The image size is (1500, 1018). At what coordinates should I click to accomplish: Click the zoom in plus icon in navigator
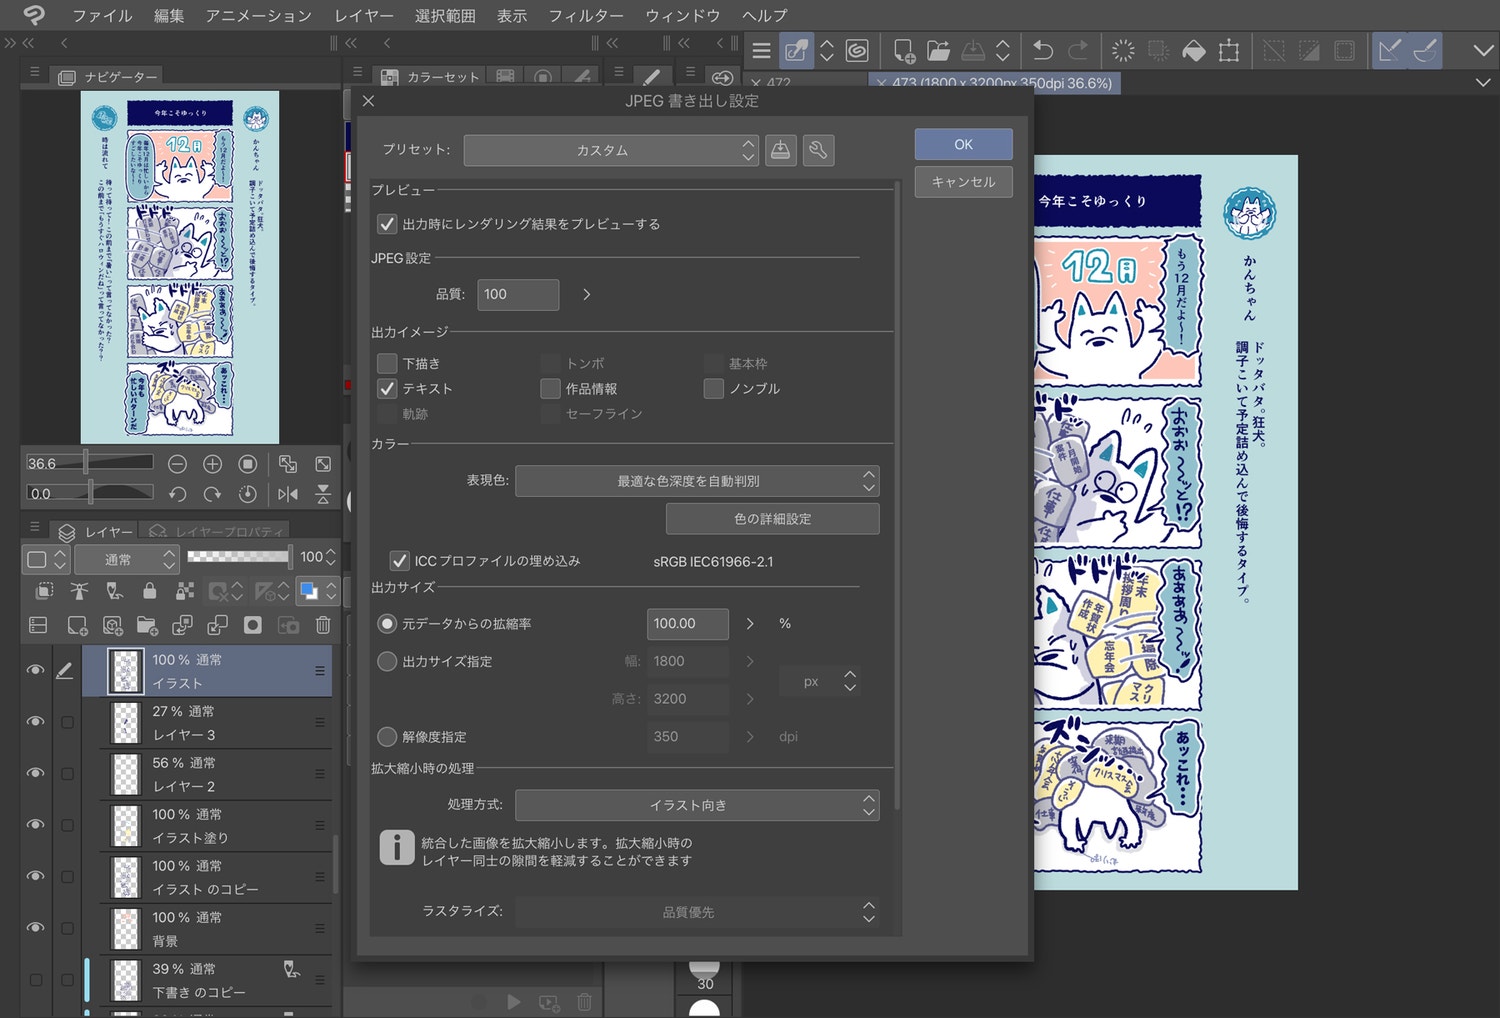tap(212, 464)
